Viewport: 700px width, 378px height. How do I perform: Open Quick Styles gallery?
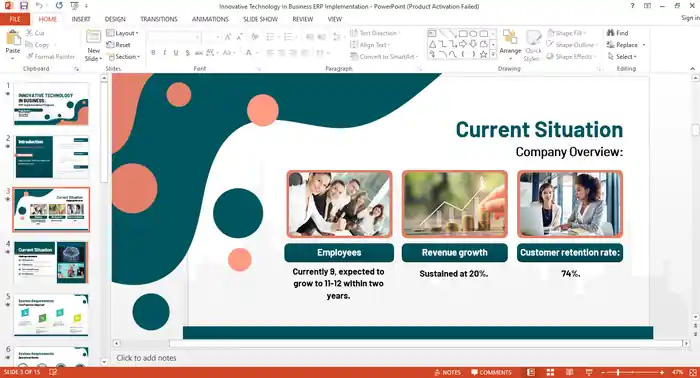[x=533, y=45]
